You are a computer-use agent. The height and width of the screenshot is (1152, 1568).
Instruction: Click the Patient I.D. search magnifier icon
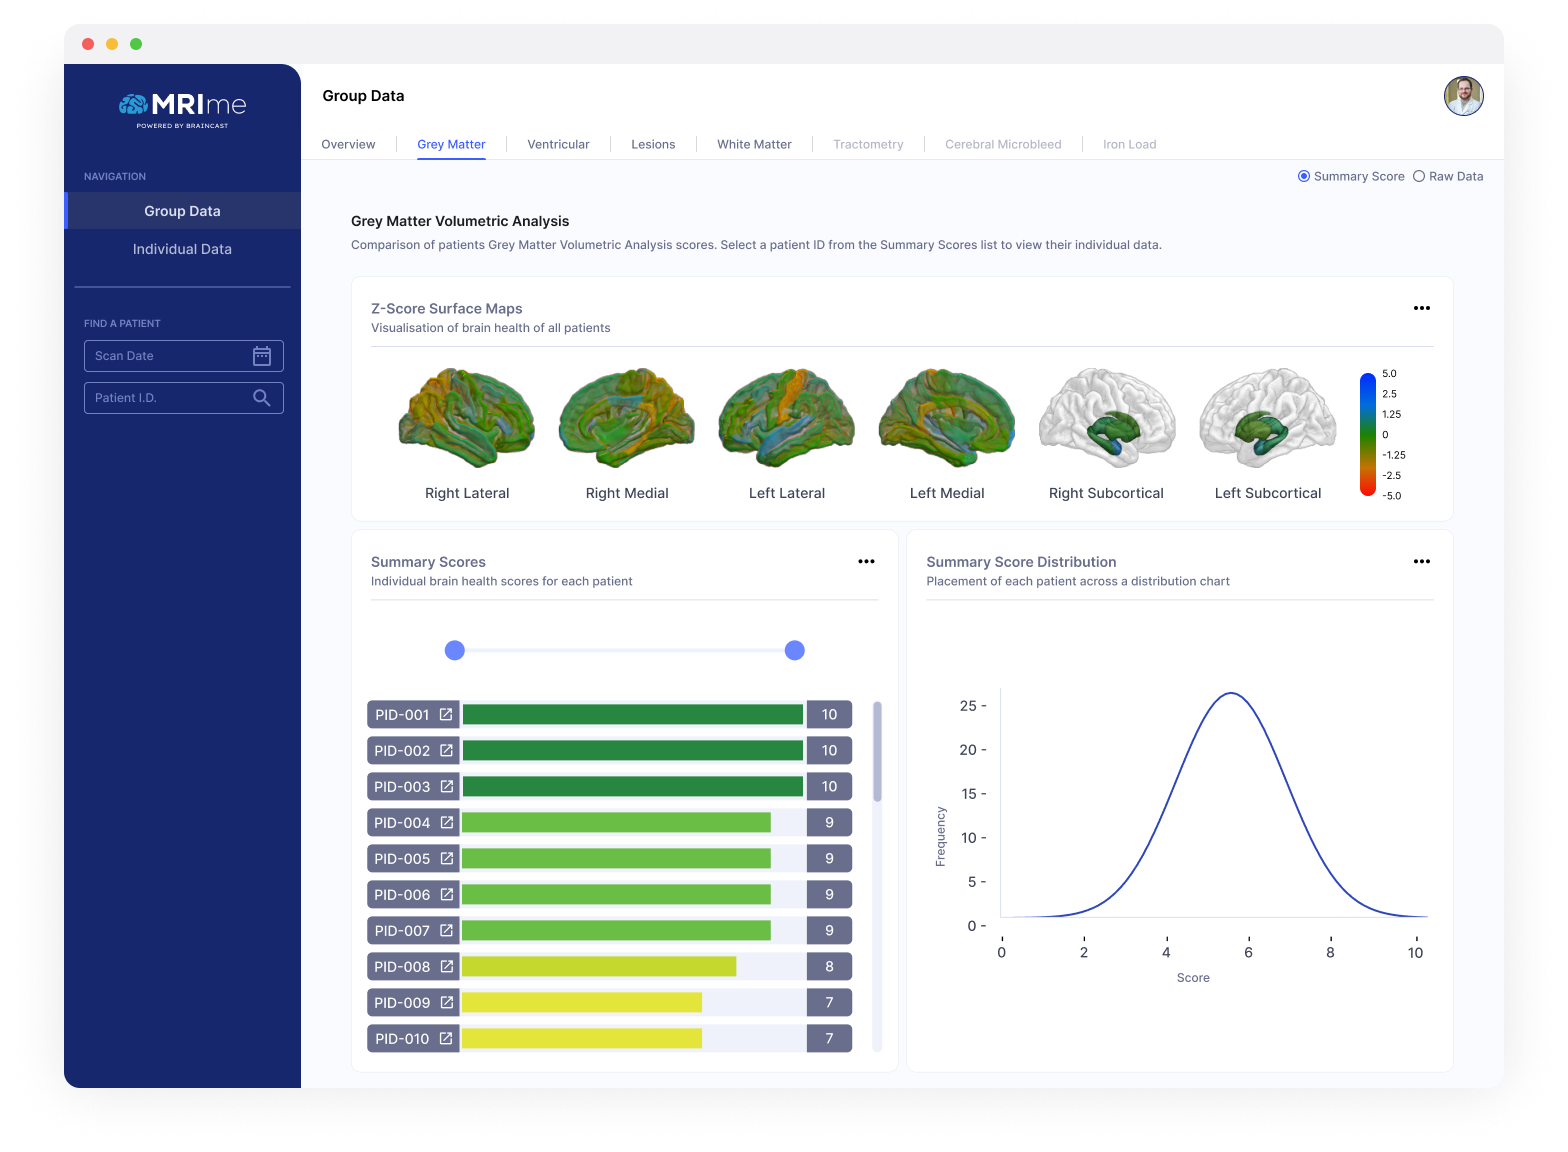click(262, 398)
